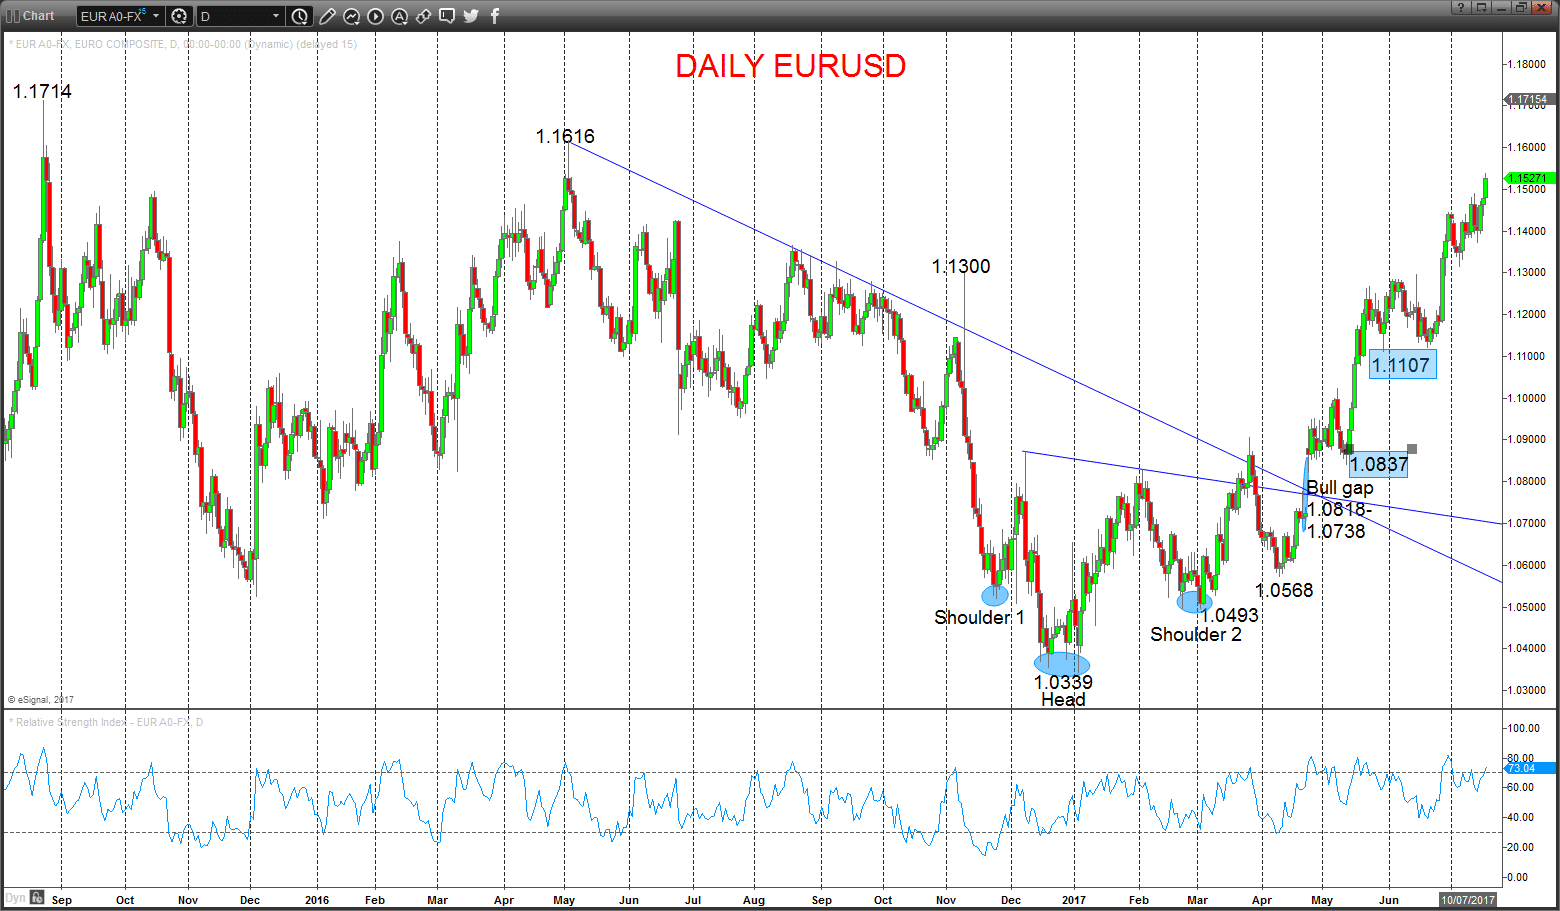The width and height of the screenshot is (1560, 911).
Task: Click the 1.03000 price axis label
Action: click(x=1528, y=690)
